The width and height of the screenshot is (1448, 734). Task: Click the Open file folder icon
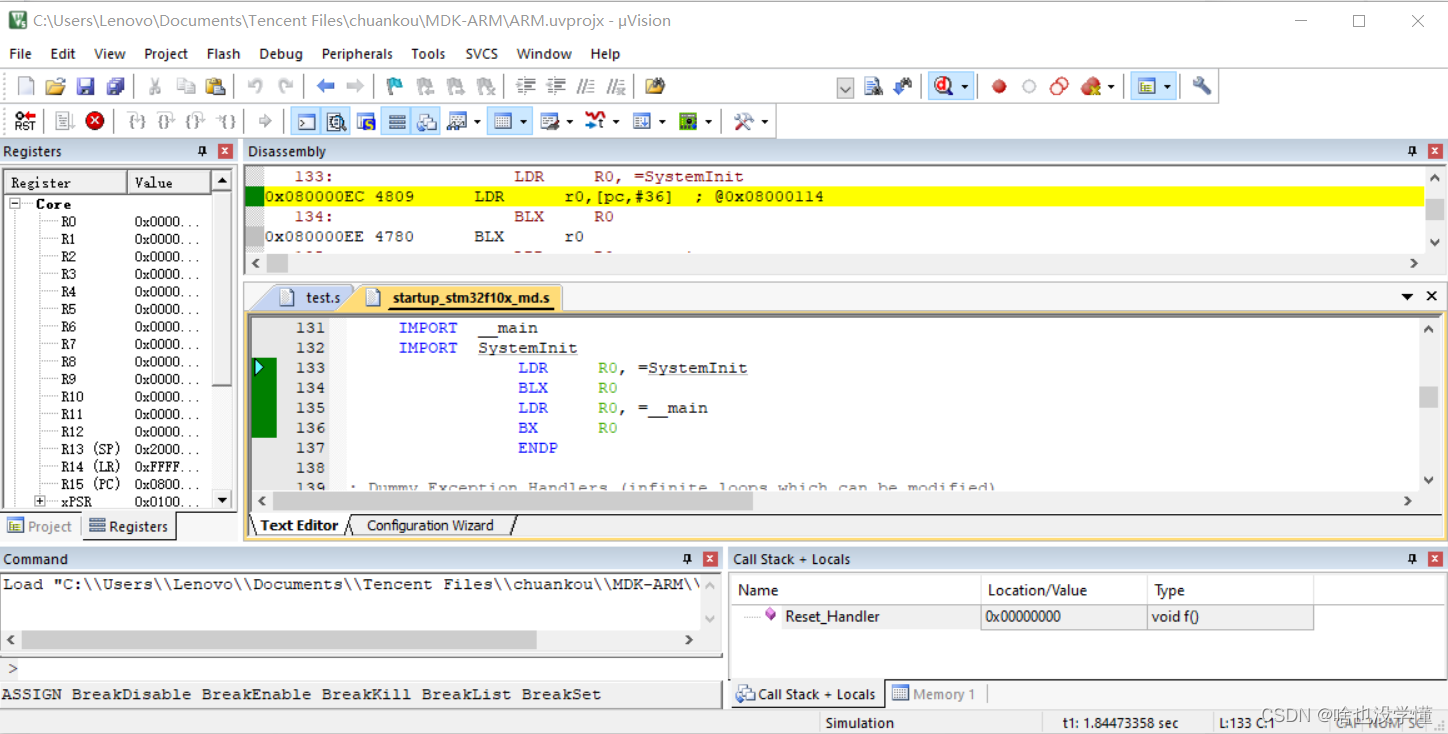[x=56, y=86]
